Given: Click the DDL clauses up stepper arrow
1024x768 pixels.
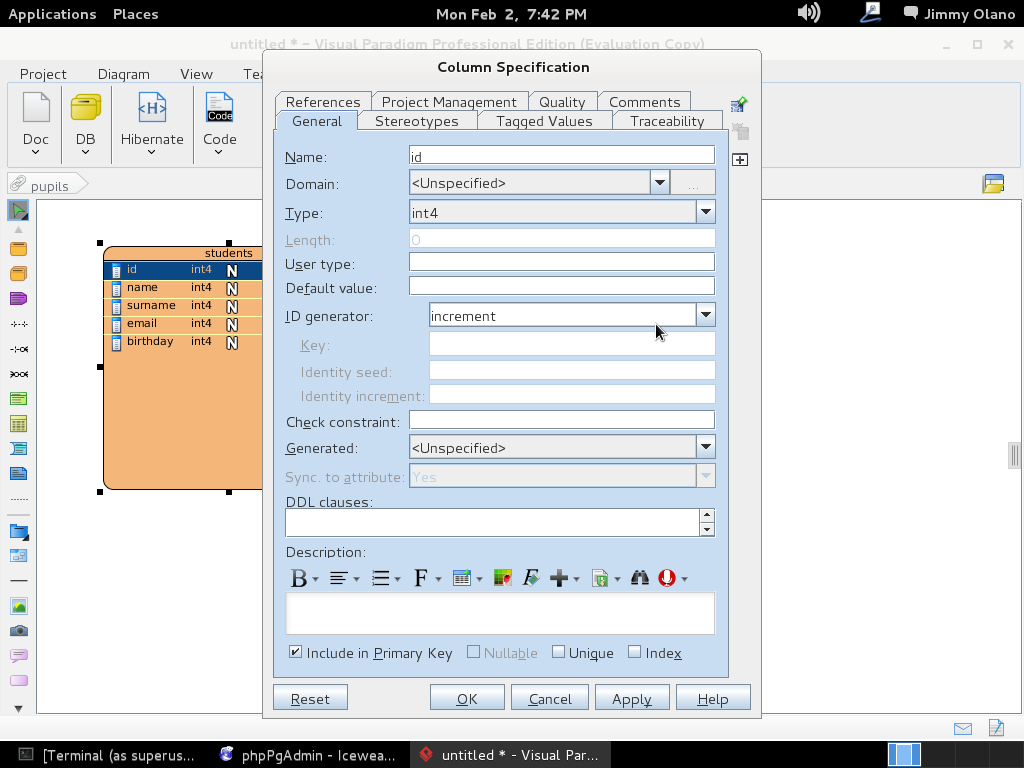Looking at the screenshot, I should 707,516.
